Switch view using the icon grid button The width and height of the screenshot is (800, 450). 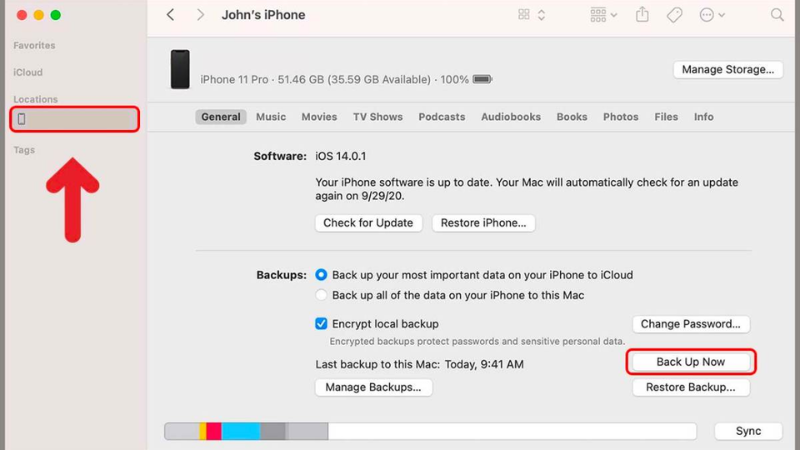523,15
